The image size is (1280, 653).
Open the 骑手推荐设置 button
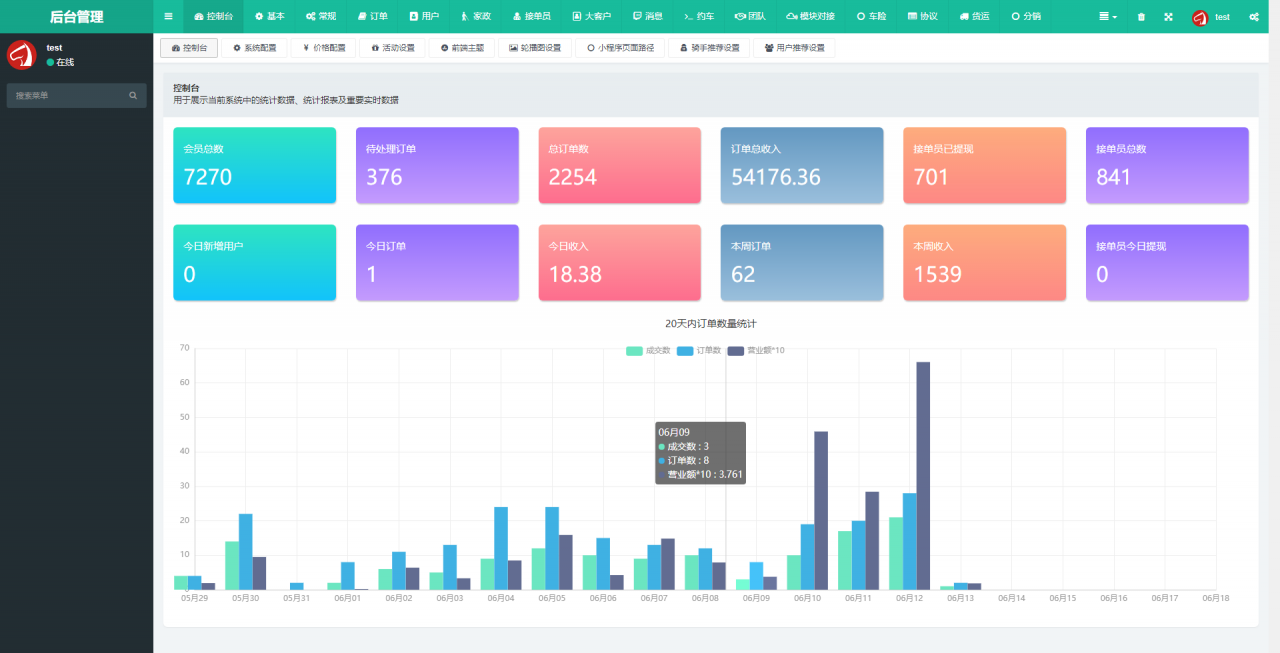pos(710,48)
